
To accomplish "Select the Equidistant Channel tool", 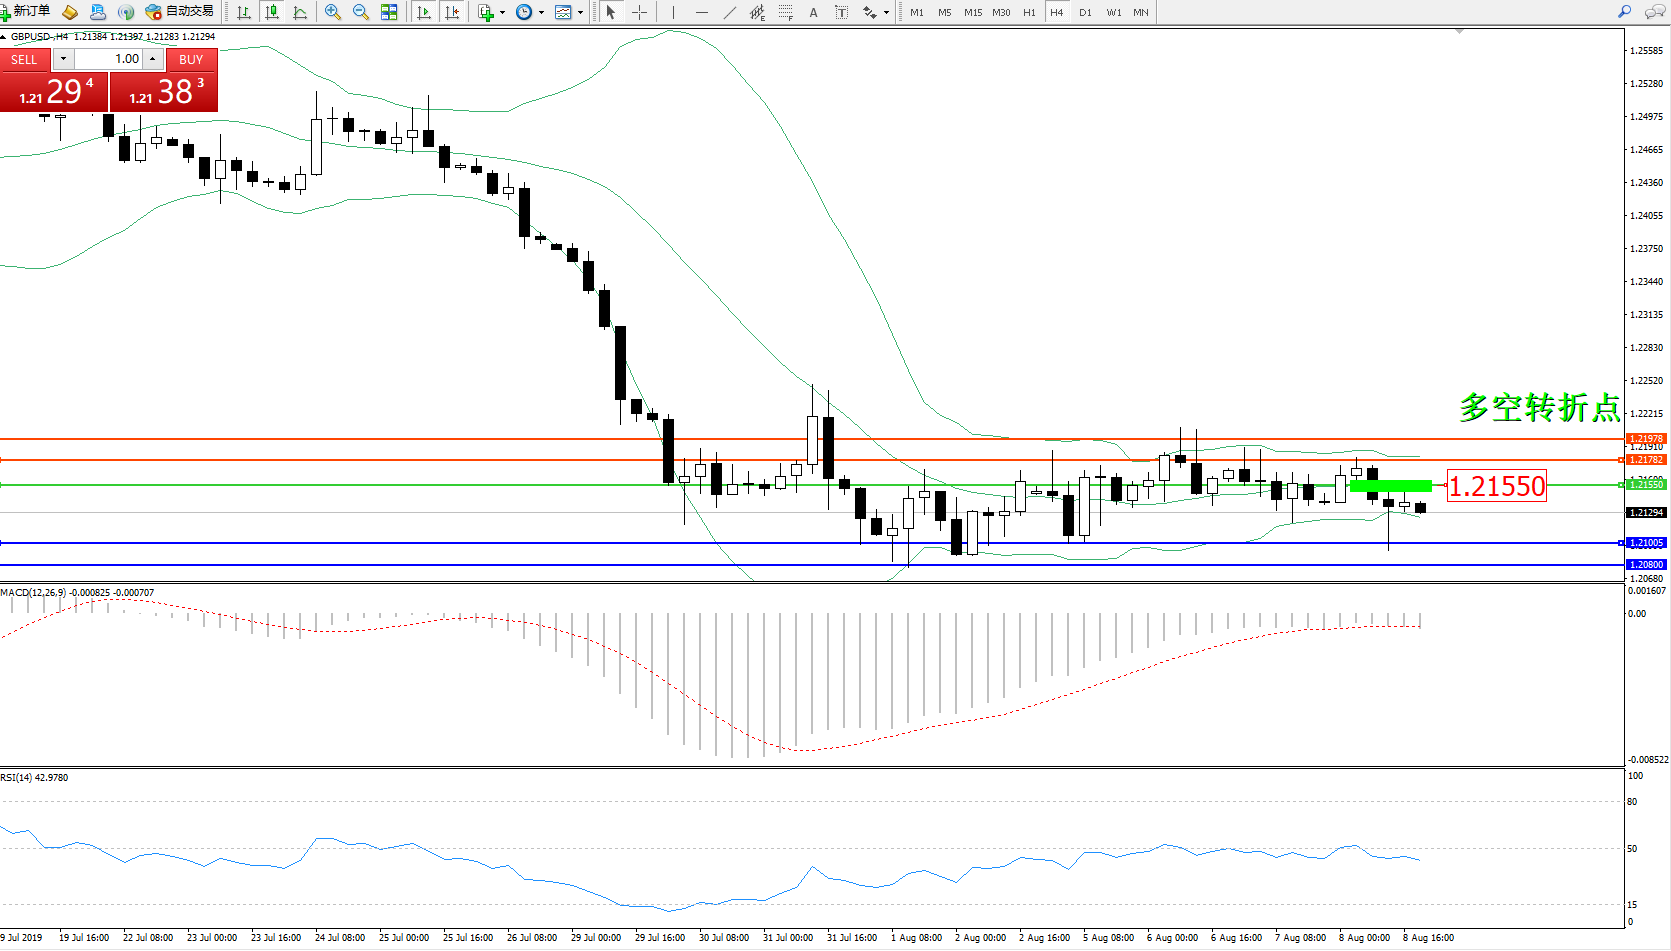I will pos(758,12).
